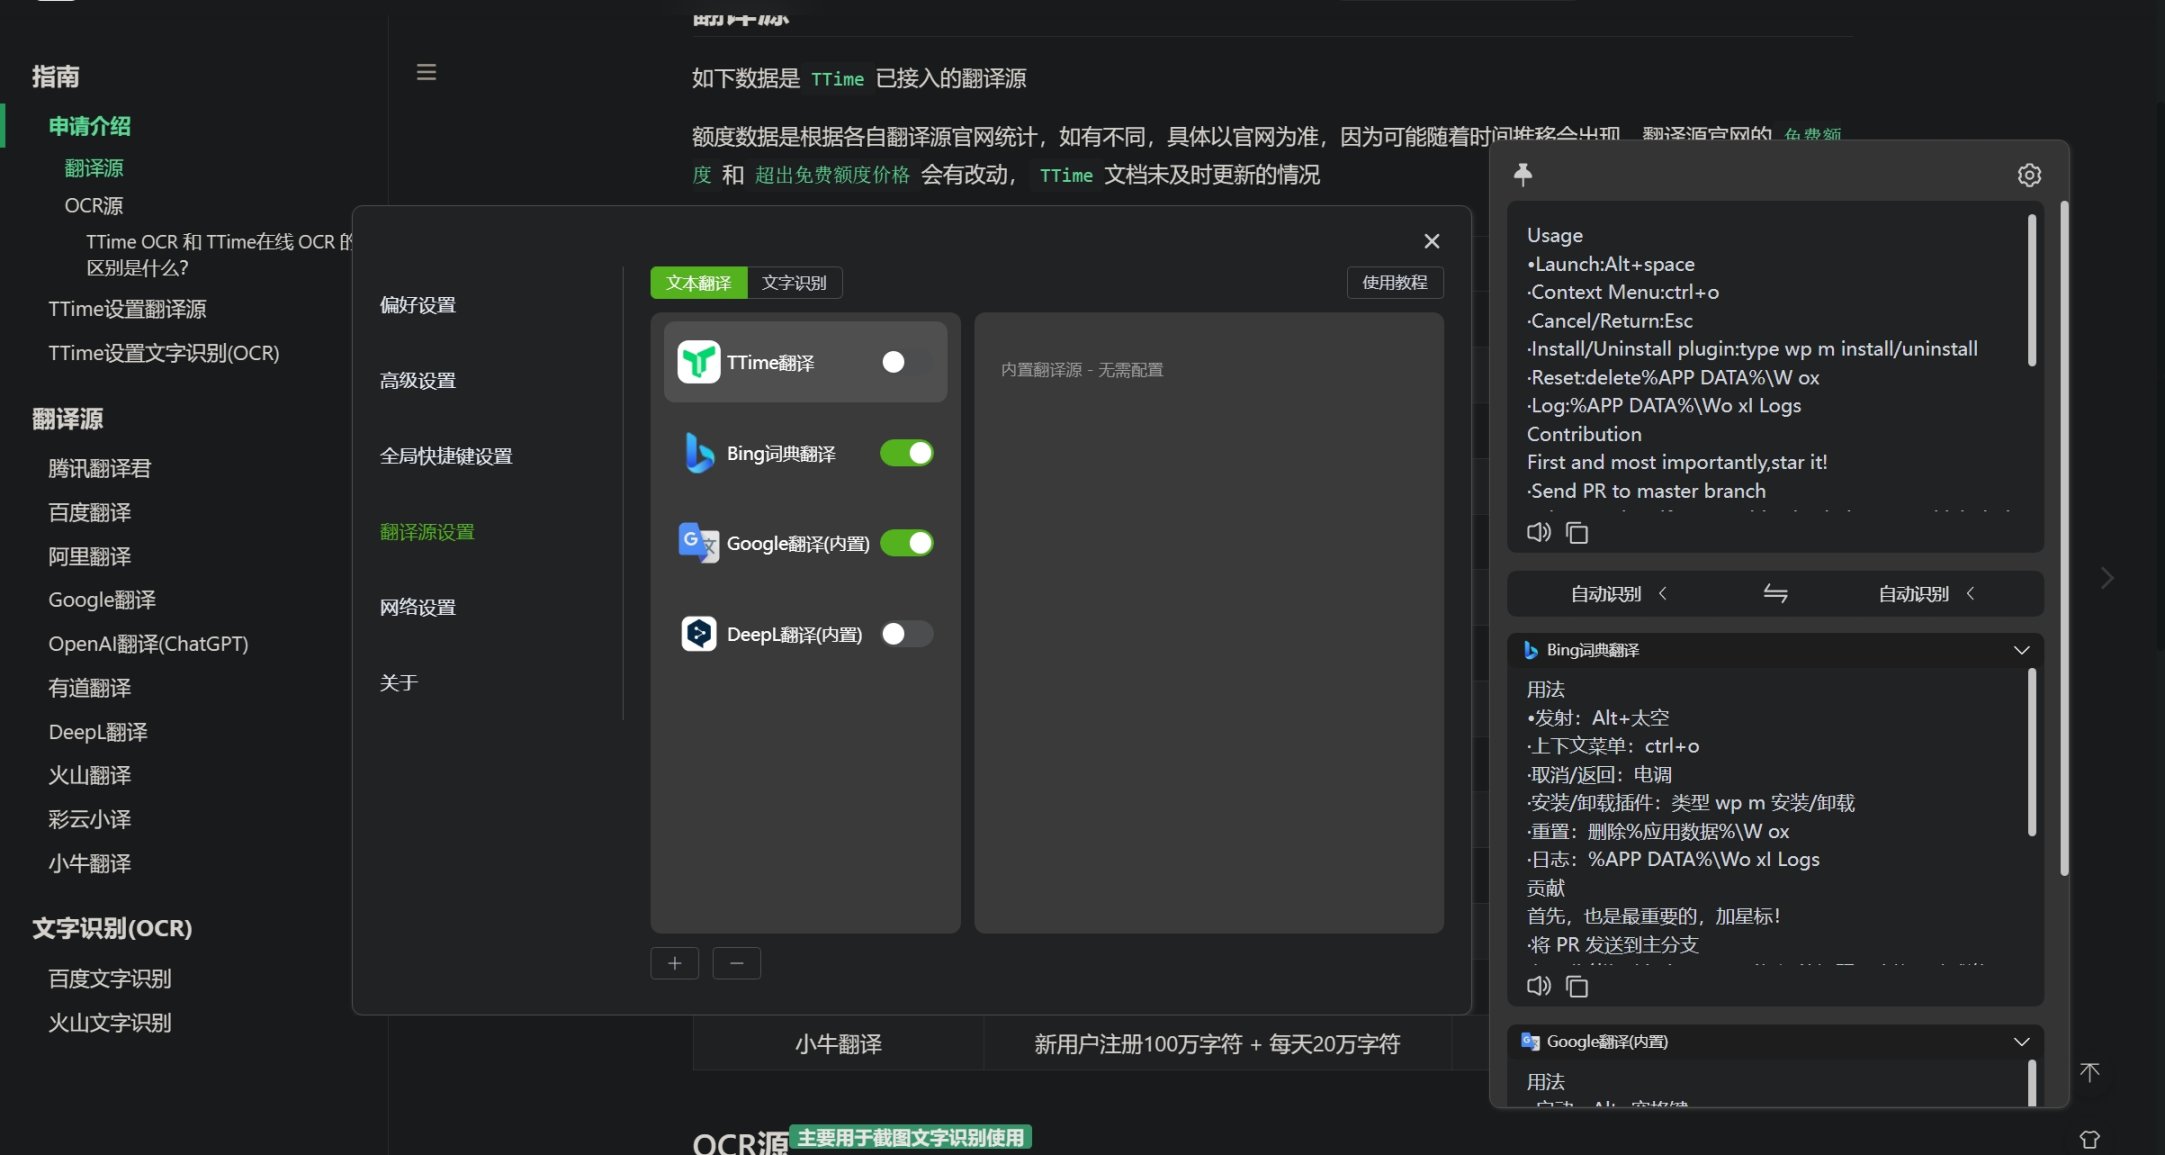Open 百度文字识别 sidebar link
This screenshot has width=2165, height=1155.
pos(110,978)
